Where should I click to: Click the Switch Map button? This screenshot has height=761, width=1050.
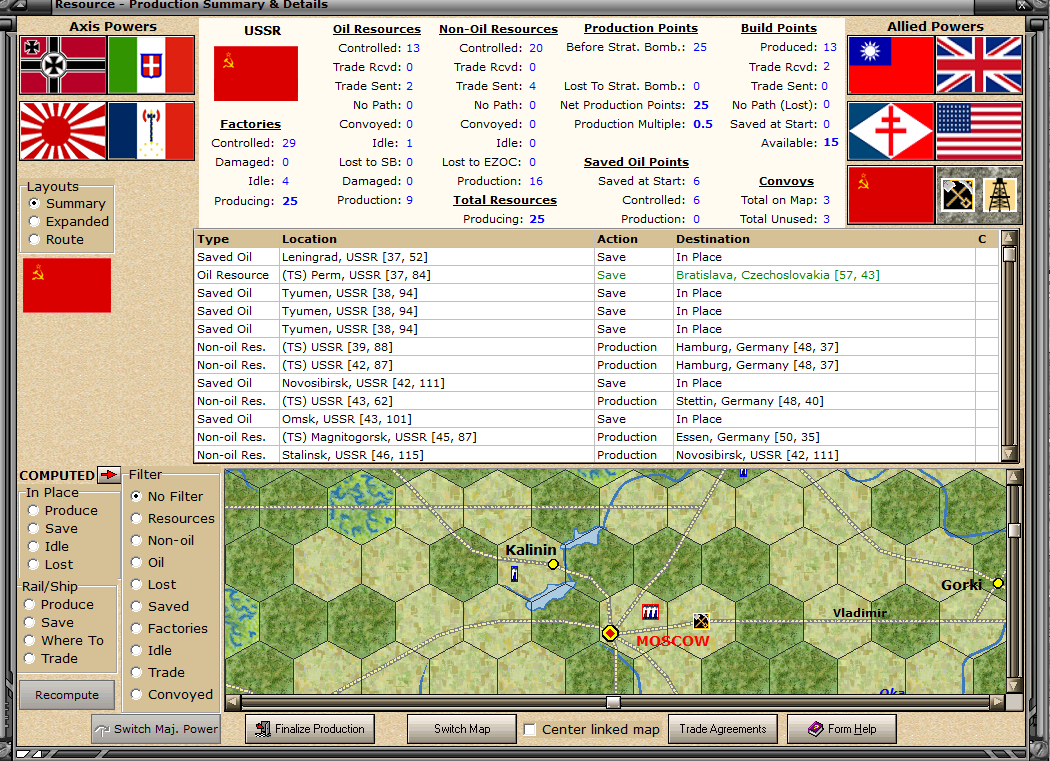461,729
